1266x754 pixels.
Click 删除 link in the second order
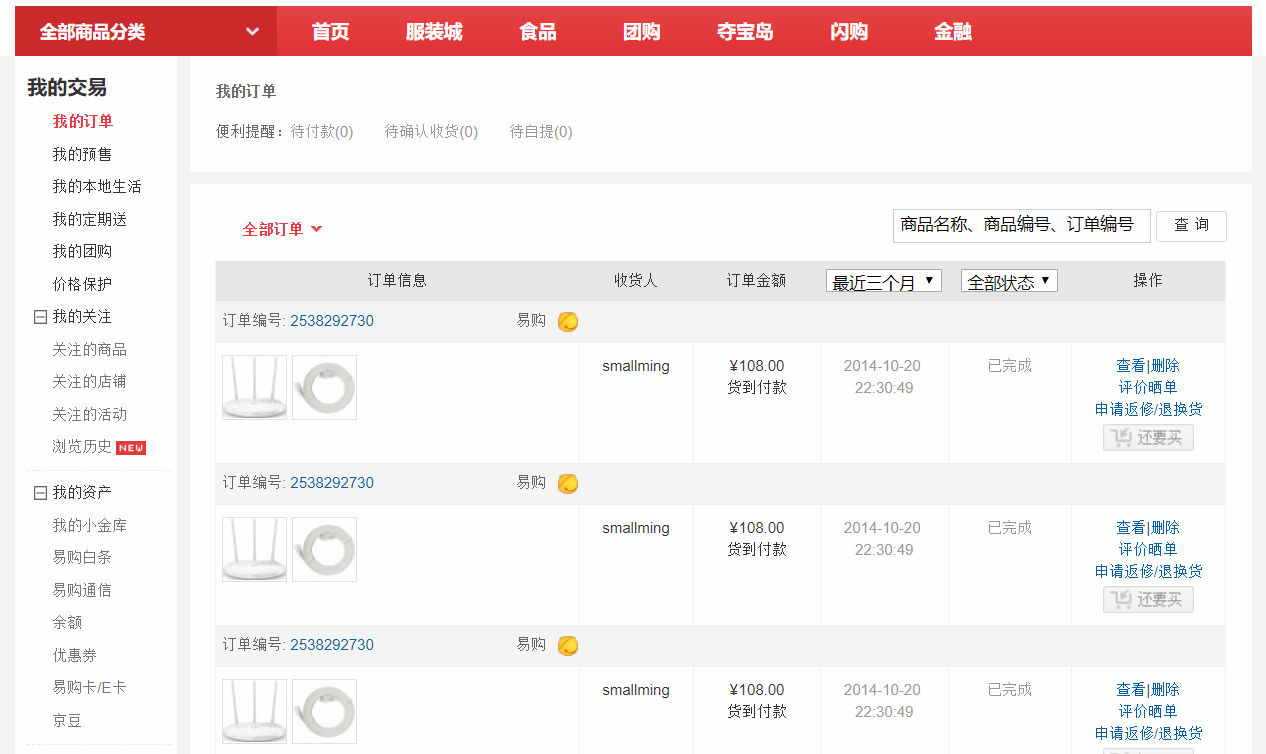click(1165, 528)
